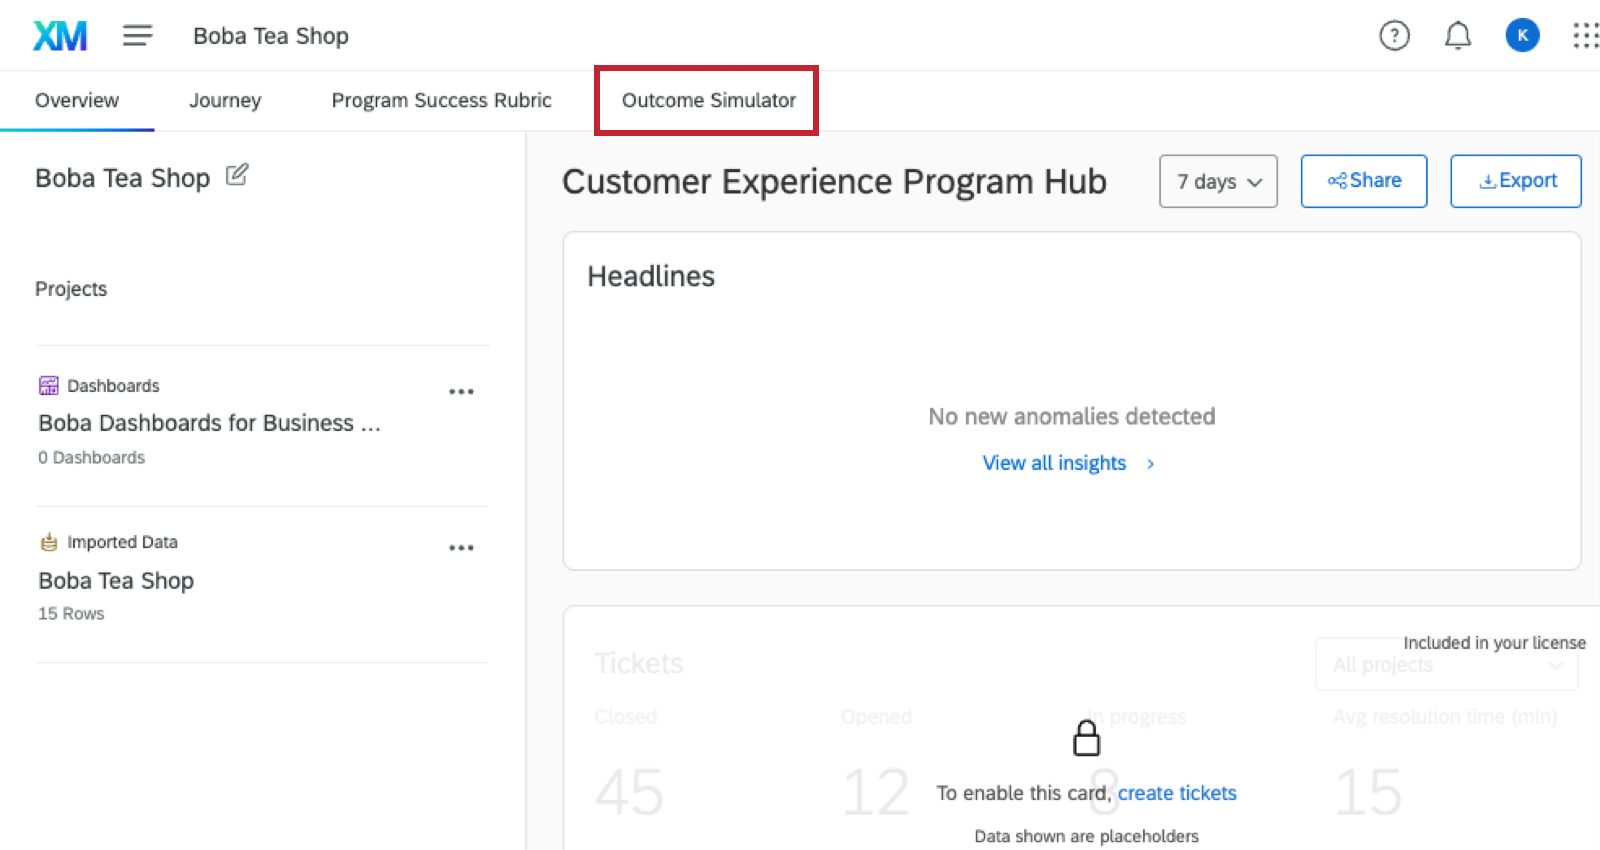This screenshot has width=1600, height=850.
Task: Click the 0 Dashboards count text
Action: [x=91, y=457]
